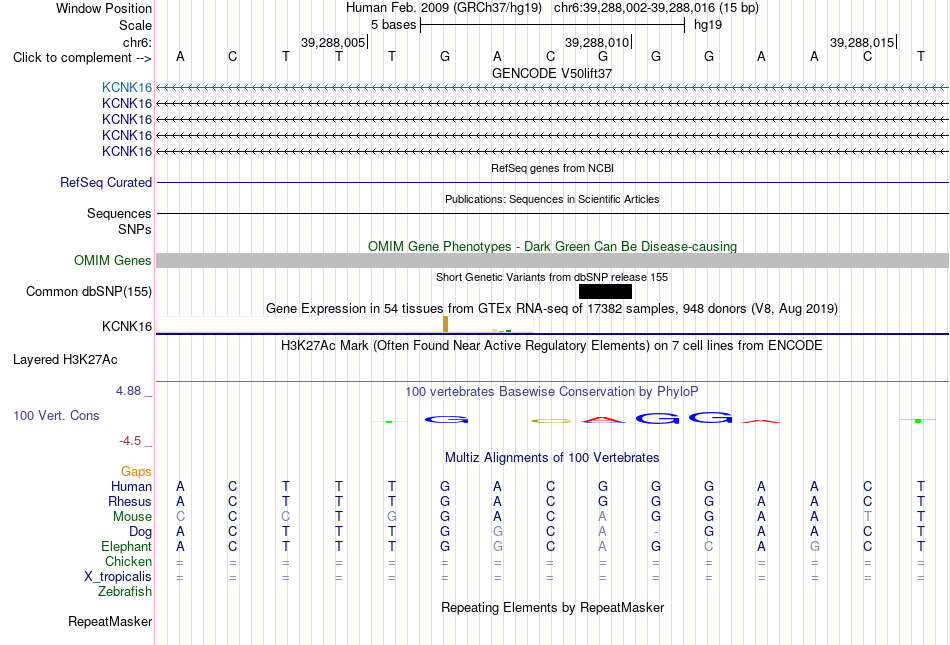Select the X_tropicalis species label
The image size is (950, 645).
118,577
